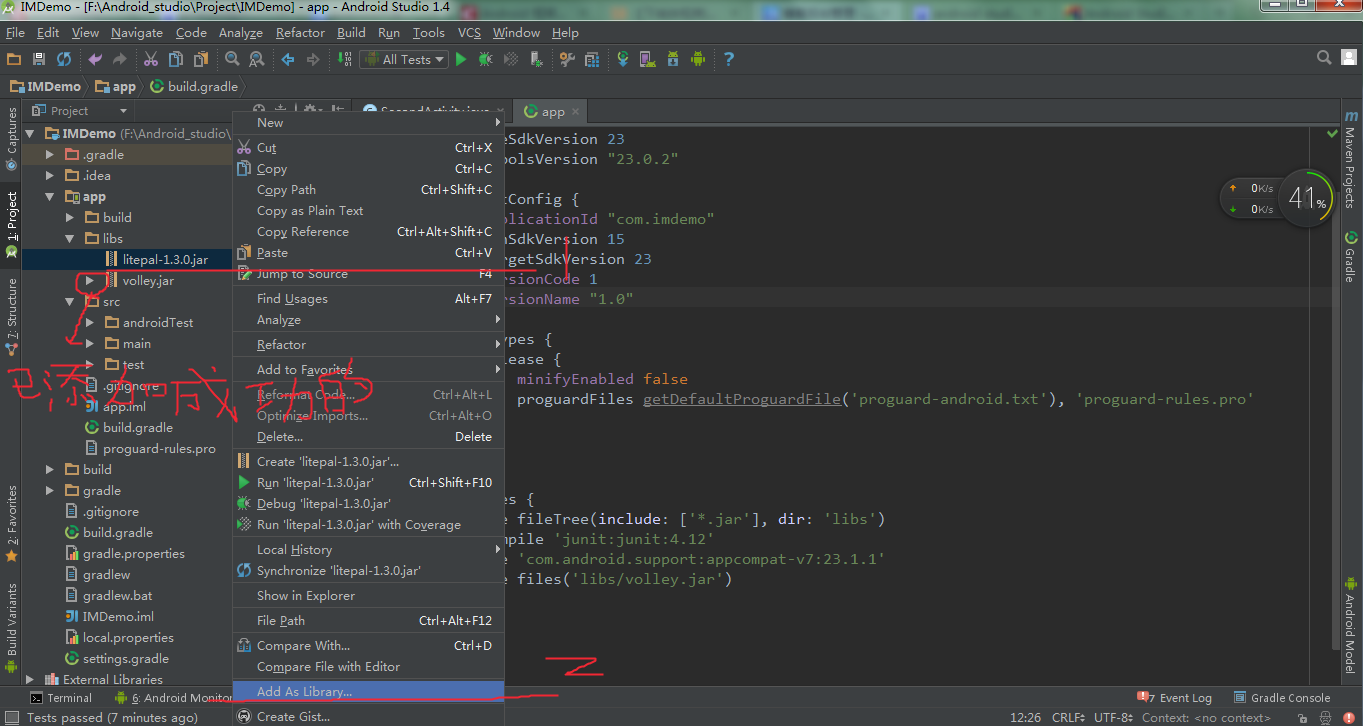1363x726 pixels.
Task: Collapse the libs folder node
Action: point(70,239)
